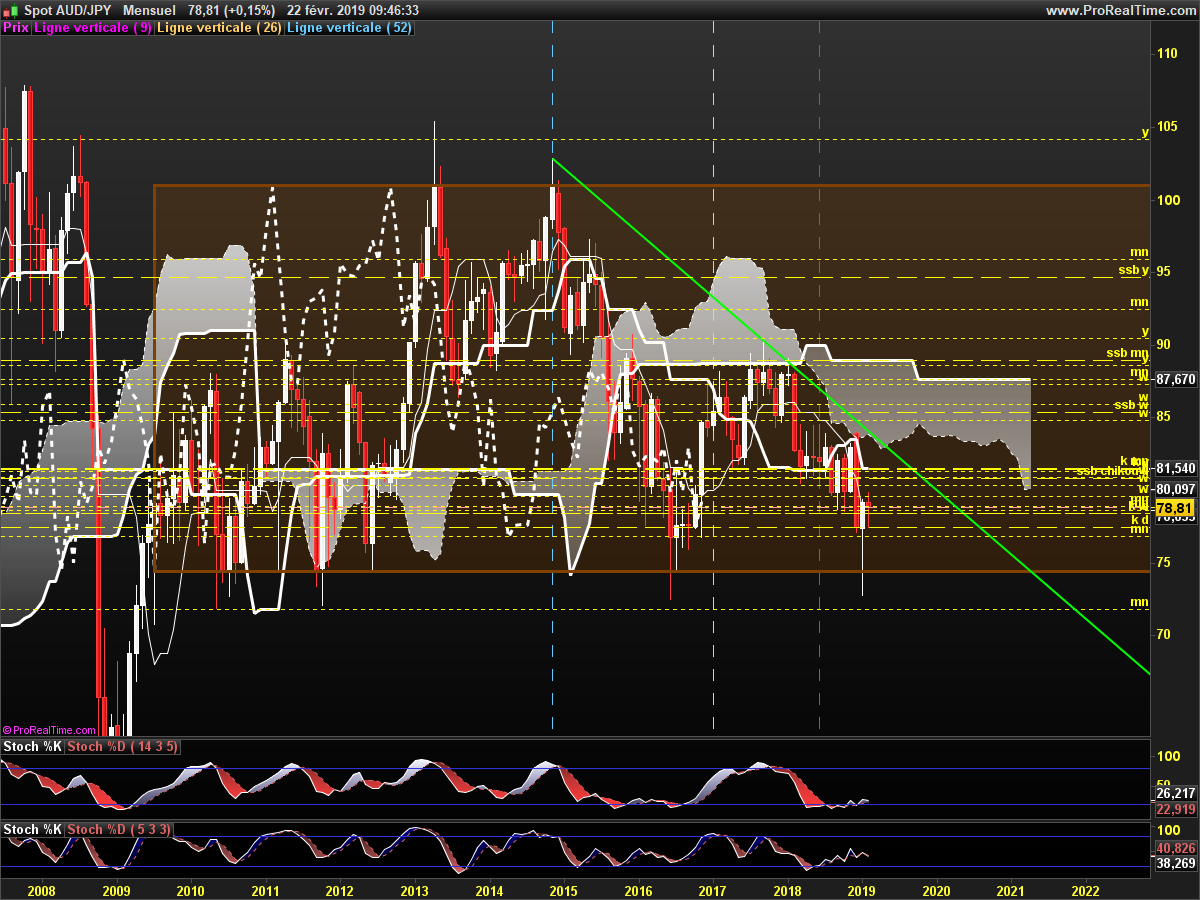Open Ligne verticale (9) settings label
The height and width of the screenshot is (900, 1200).
coord(93,28)
